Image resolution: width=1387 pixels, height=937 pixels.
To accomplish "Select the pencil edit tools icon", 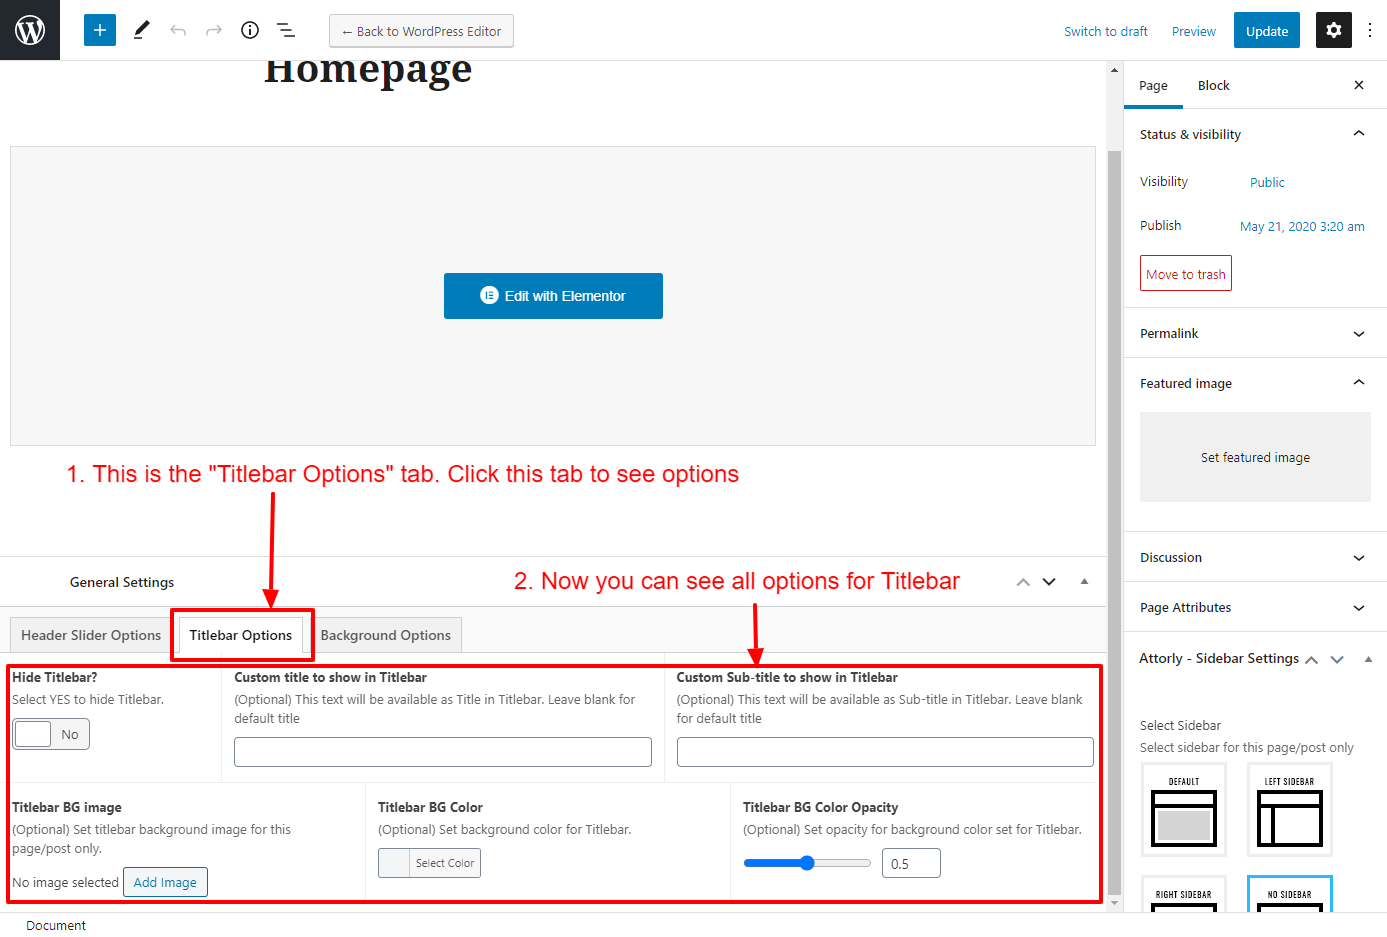I will (x=141, y=30).
